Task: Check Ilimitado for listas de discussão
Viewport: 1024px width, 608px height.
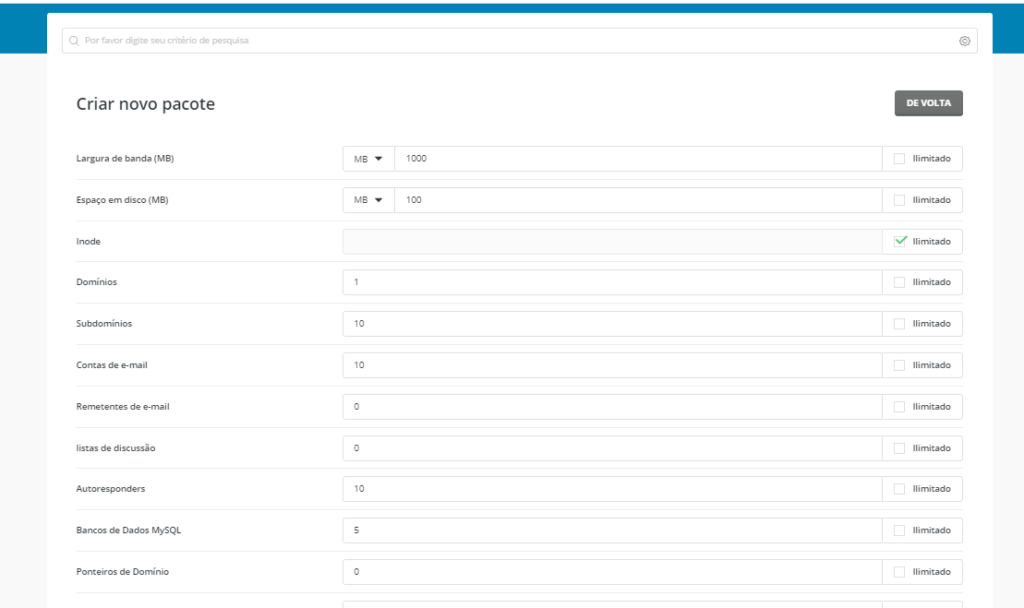Action: coord(900,448)
